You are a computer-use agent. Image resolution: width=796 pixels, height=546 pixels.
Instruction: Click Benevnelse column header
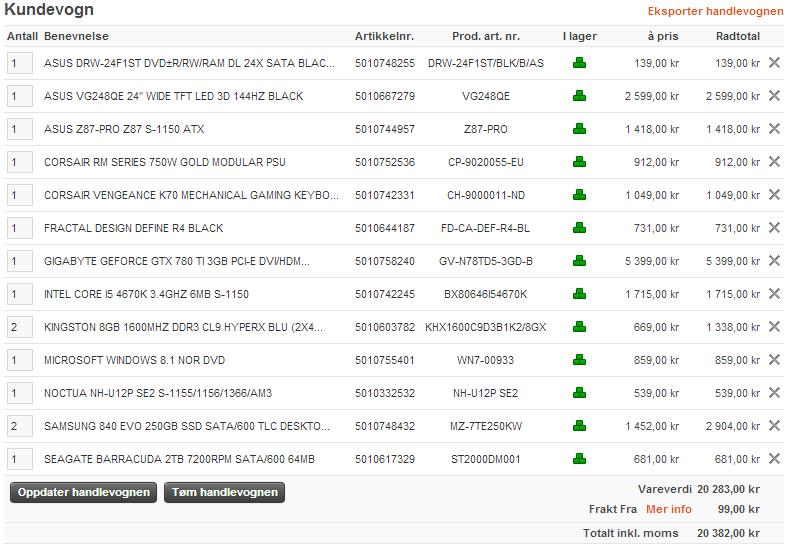tap(76, 36)
